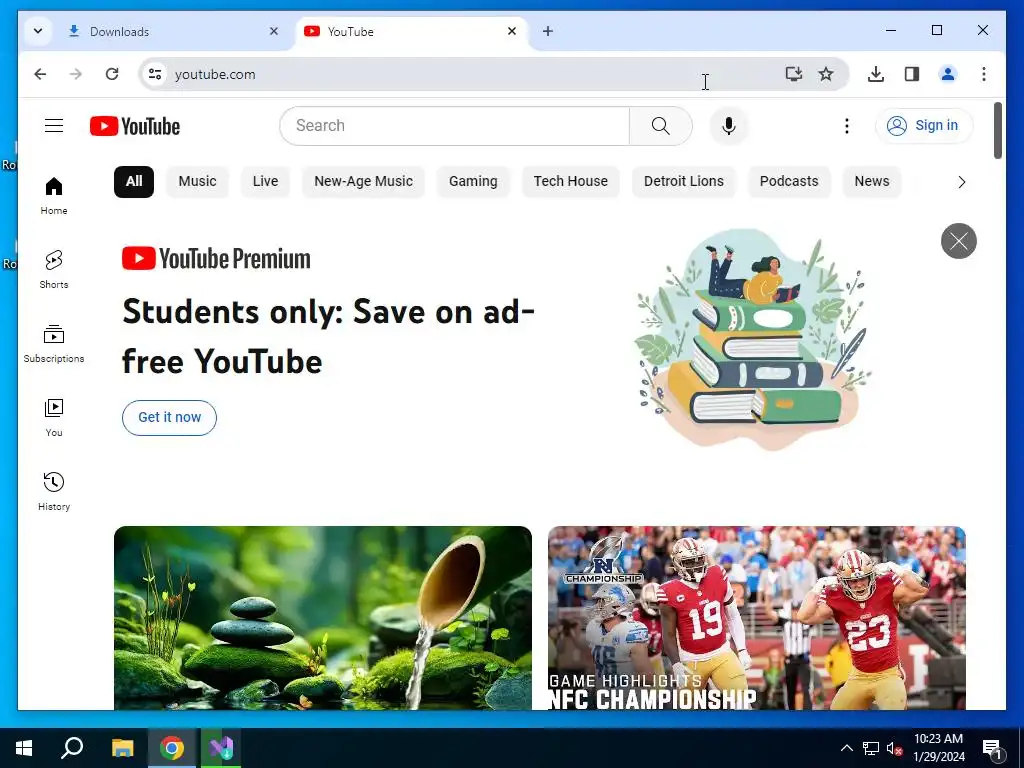Click Get it now button
1024x768 pixels.
(x=169, y=417)
